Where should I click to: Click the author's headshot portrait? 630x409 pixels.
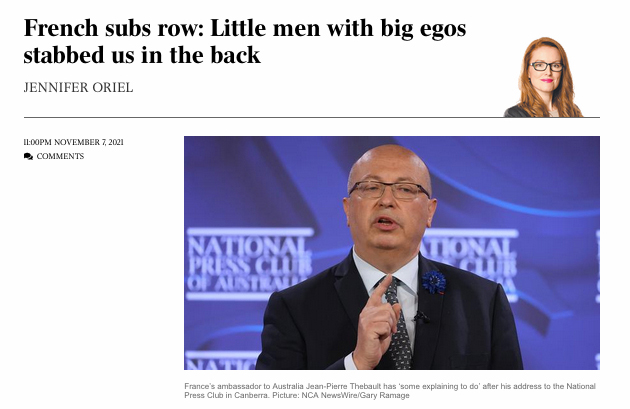click(544, 77)
